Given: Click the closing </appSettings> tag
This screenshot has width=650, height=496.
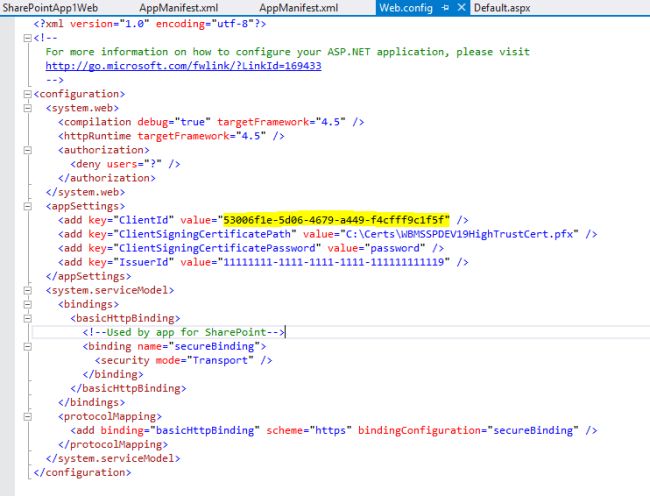Looking at the screenshot, I should click(88, 276).
